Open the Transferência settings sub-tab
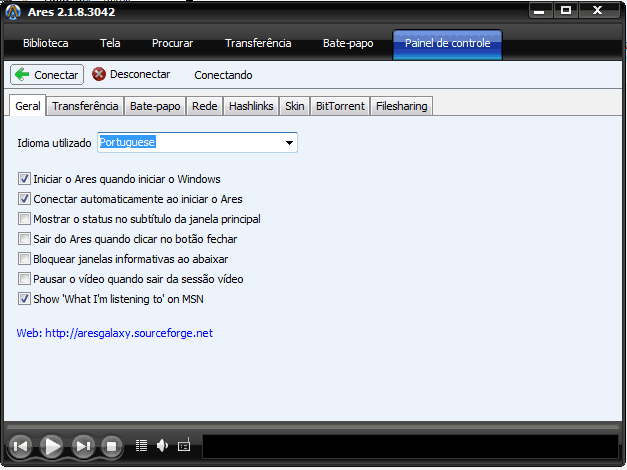The width and height of the screenshot is (627, 470). coord(85,106)
